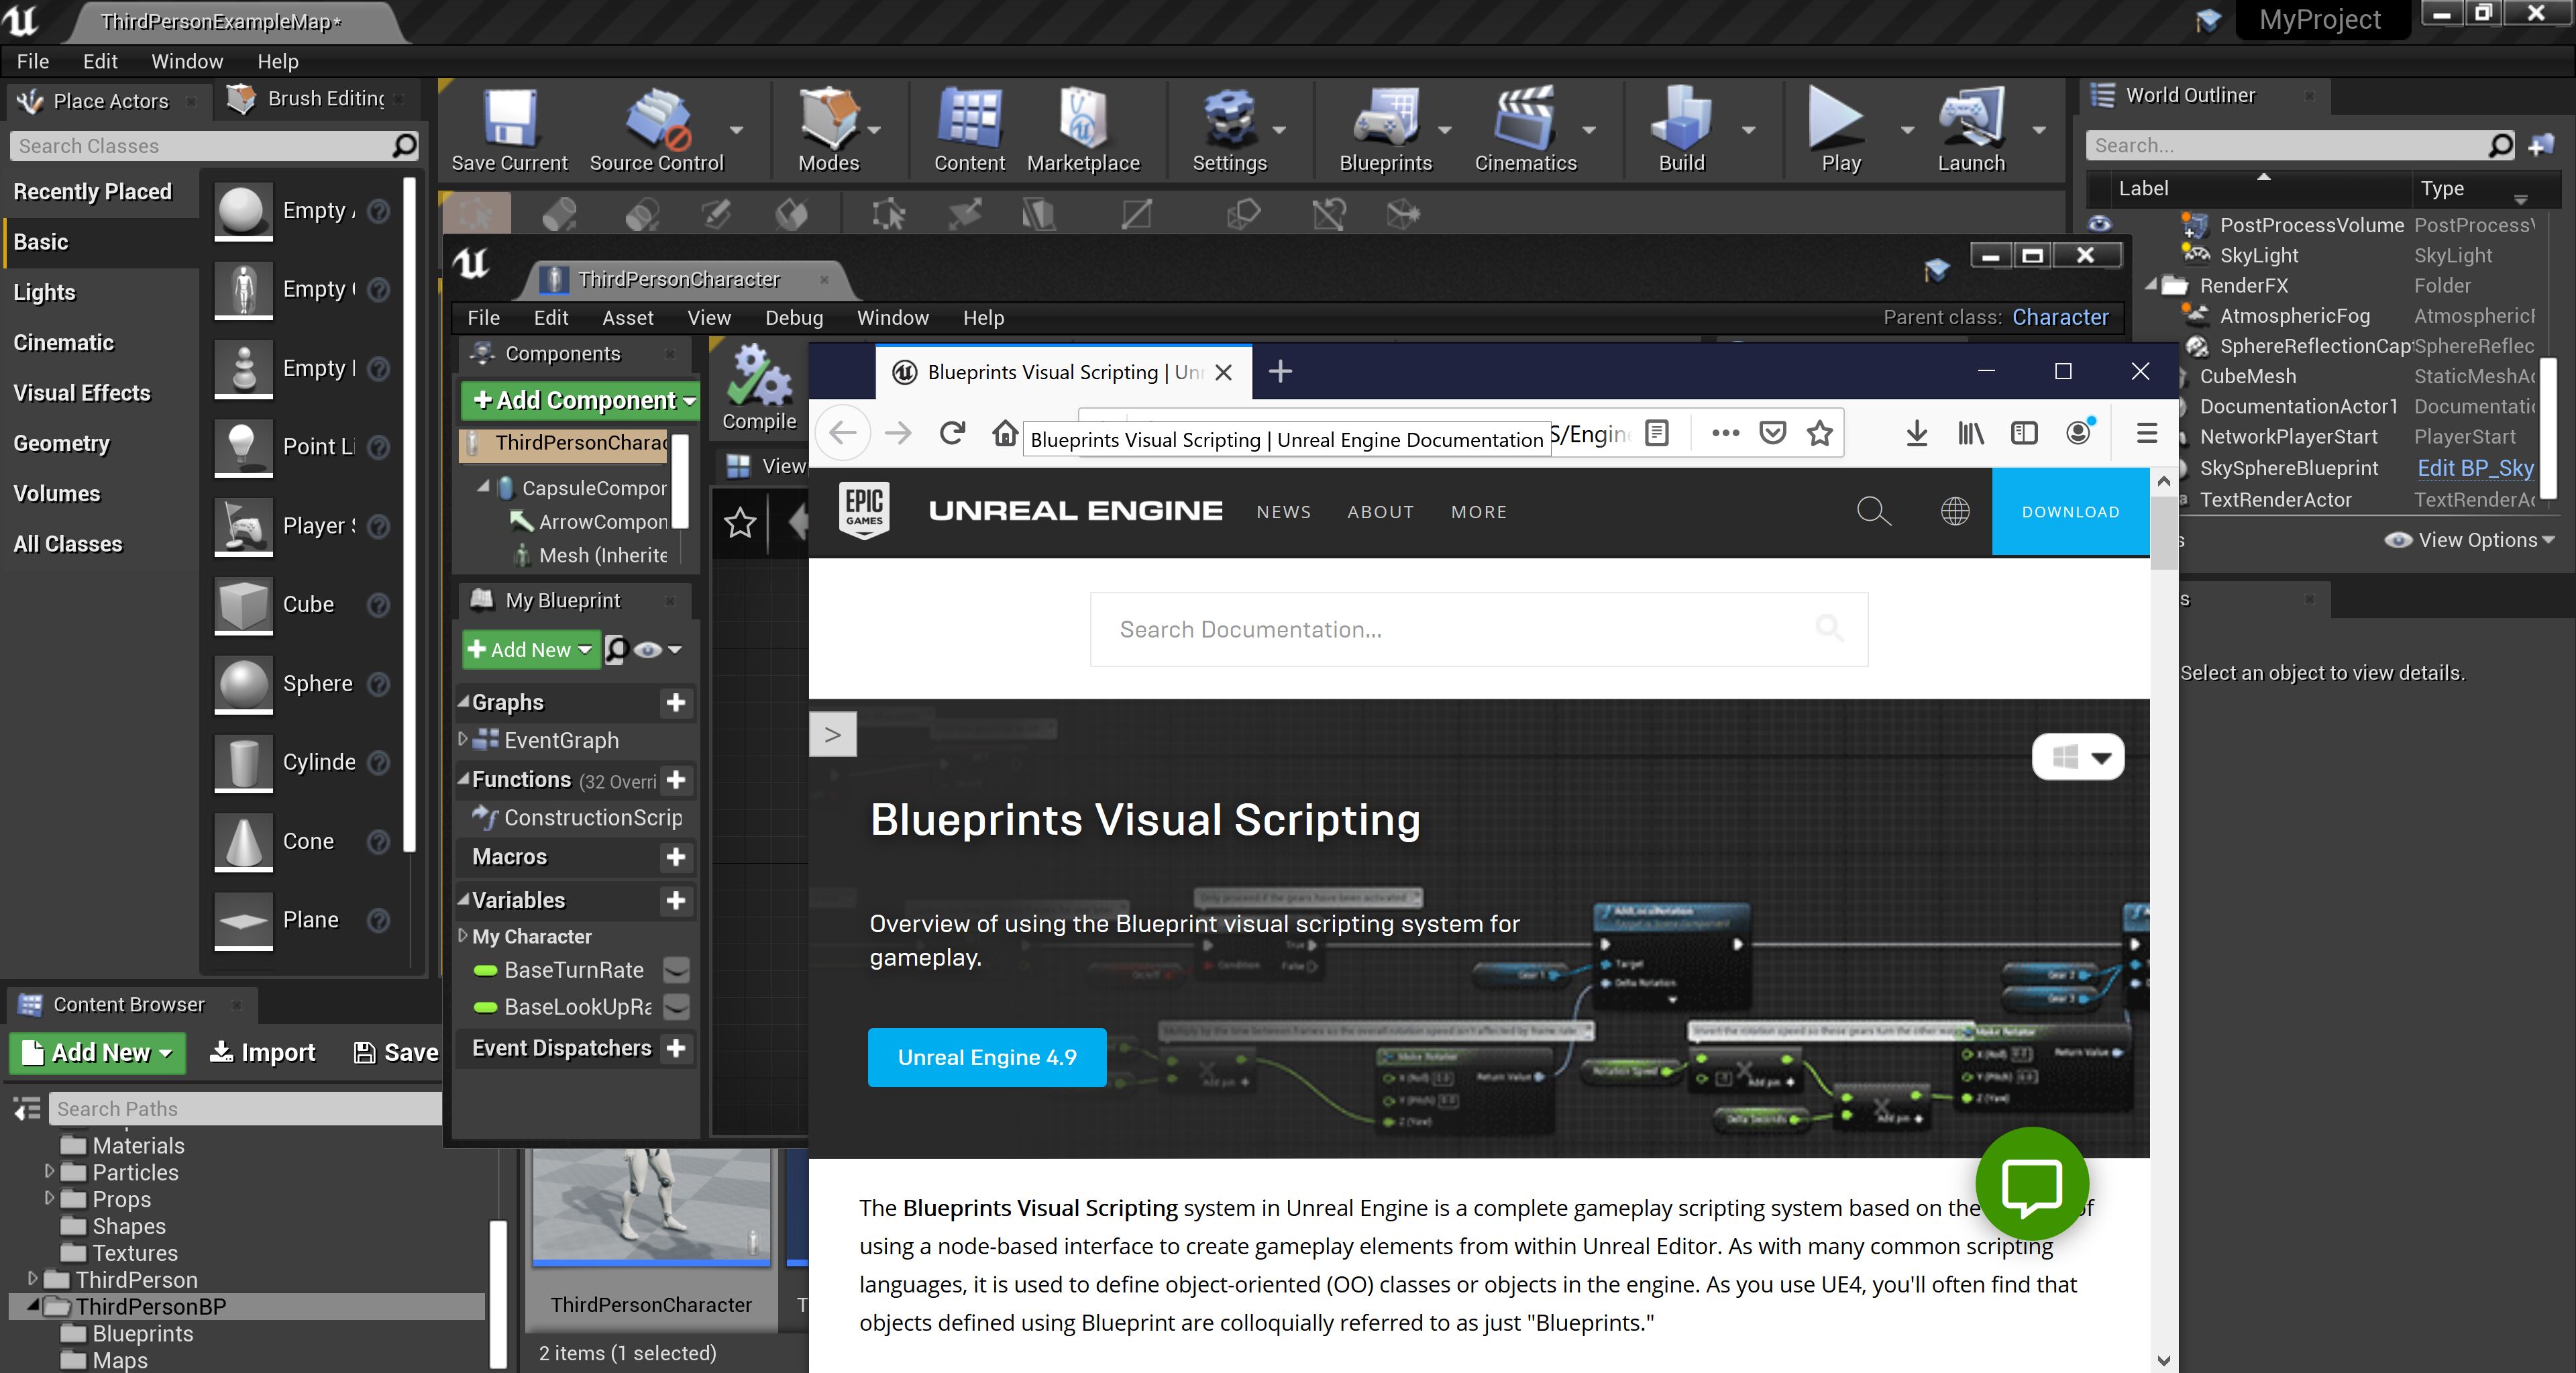Screen dimensions: 2576x1373
Task: Toggle BaseLookUpRate variable visibility eye
Action: (x=677, y=1007)
